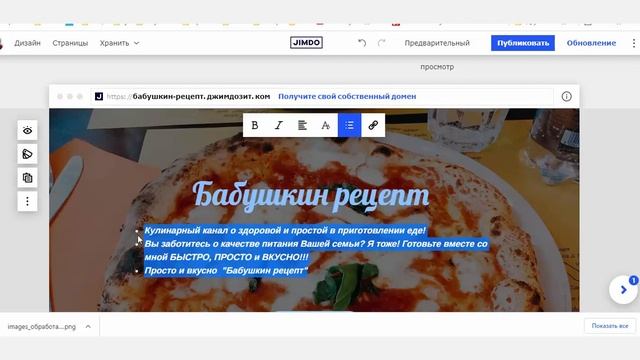The height and width of the screenshot is (360, 640).
Task: Click Показать все downloads button
Action: click(x=610, y=326)
